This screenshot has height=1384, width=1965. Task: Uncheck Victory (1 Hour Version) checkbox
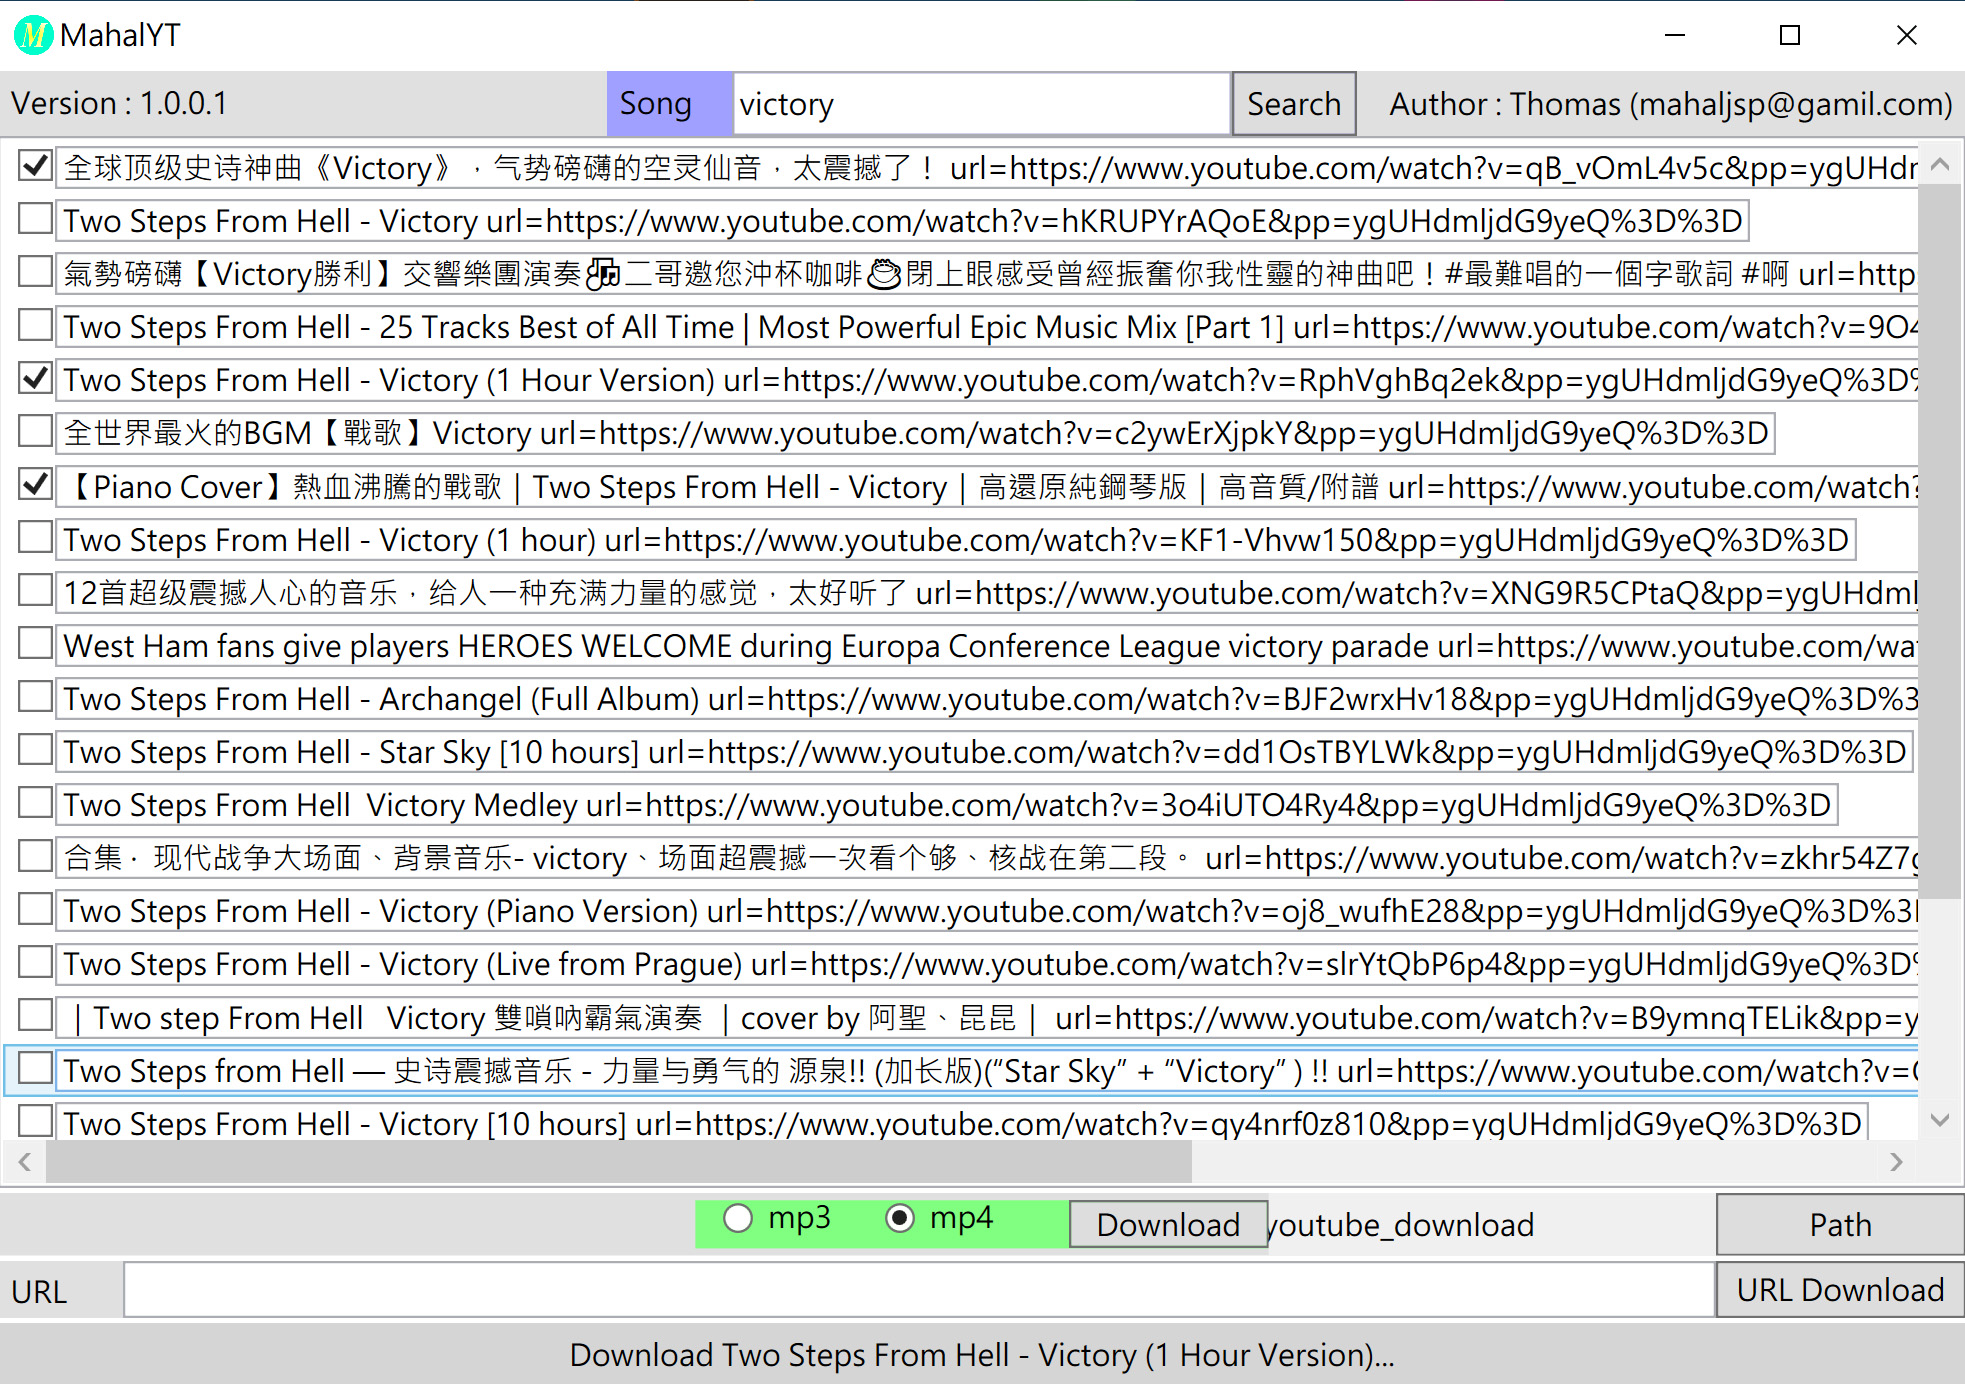[36, 379]
